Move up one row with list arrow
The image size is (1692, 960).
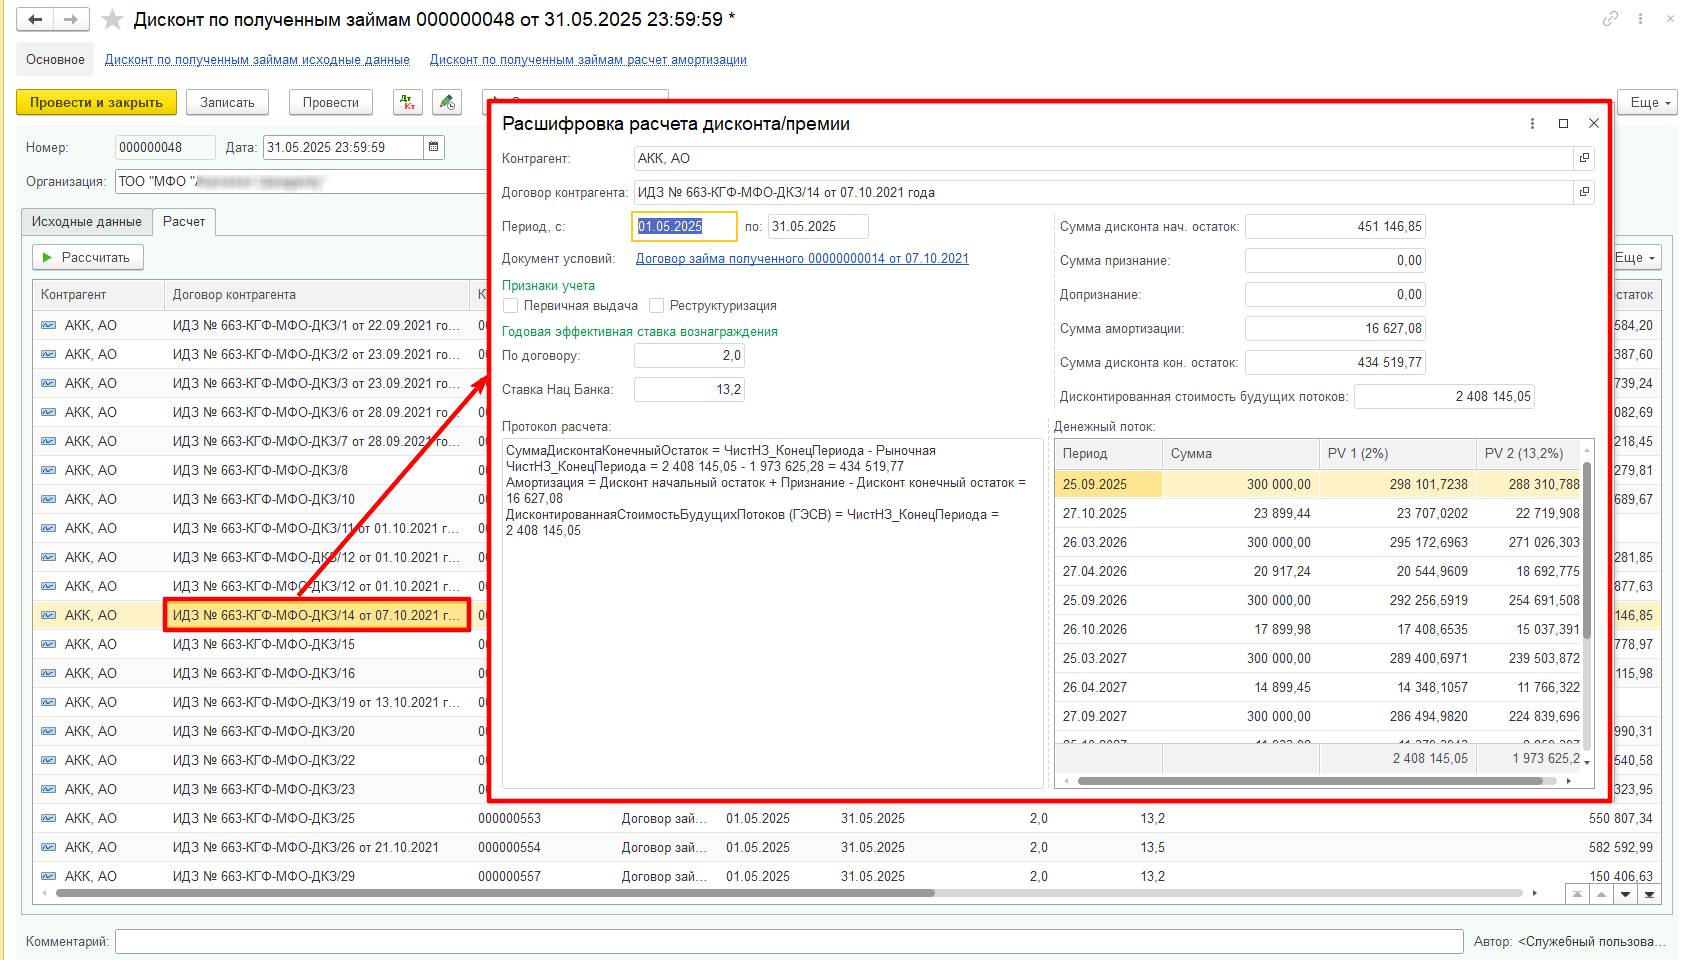coord(1601,894)
